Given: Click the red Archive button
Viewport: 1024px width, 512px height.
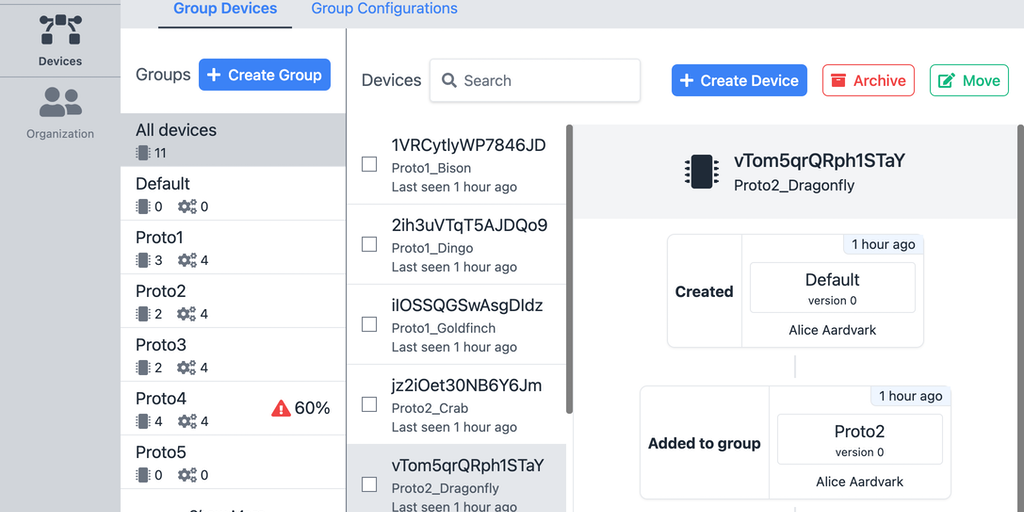Looking at the screenshot, I should pos(868,81).
